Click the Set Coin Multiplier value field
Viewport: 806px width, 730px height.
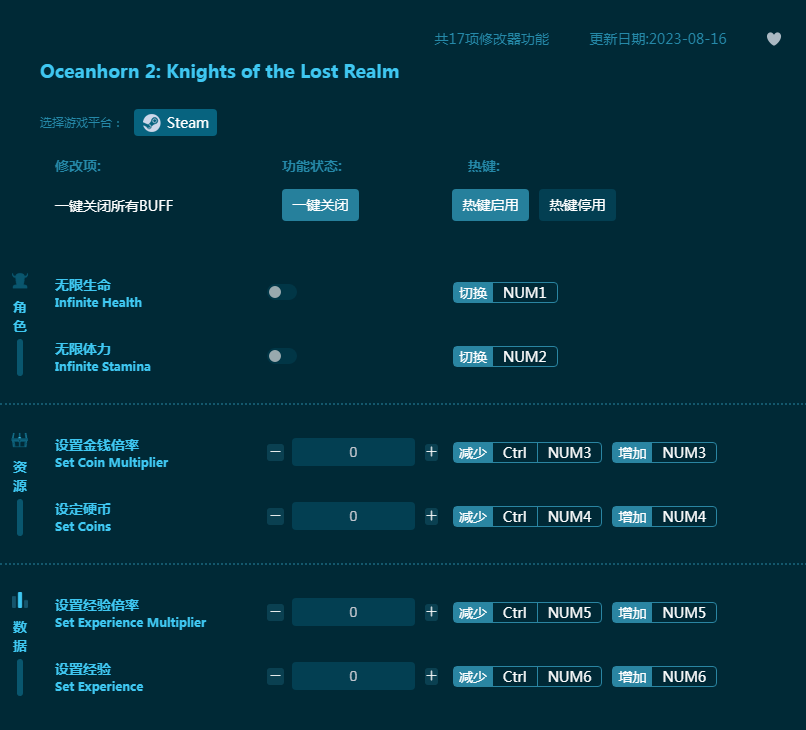pyautogui.click(x=353, y=452)
